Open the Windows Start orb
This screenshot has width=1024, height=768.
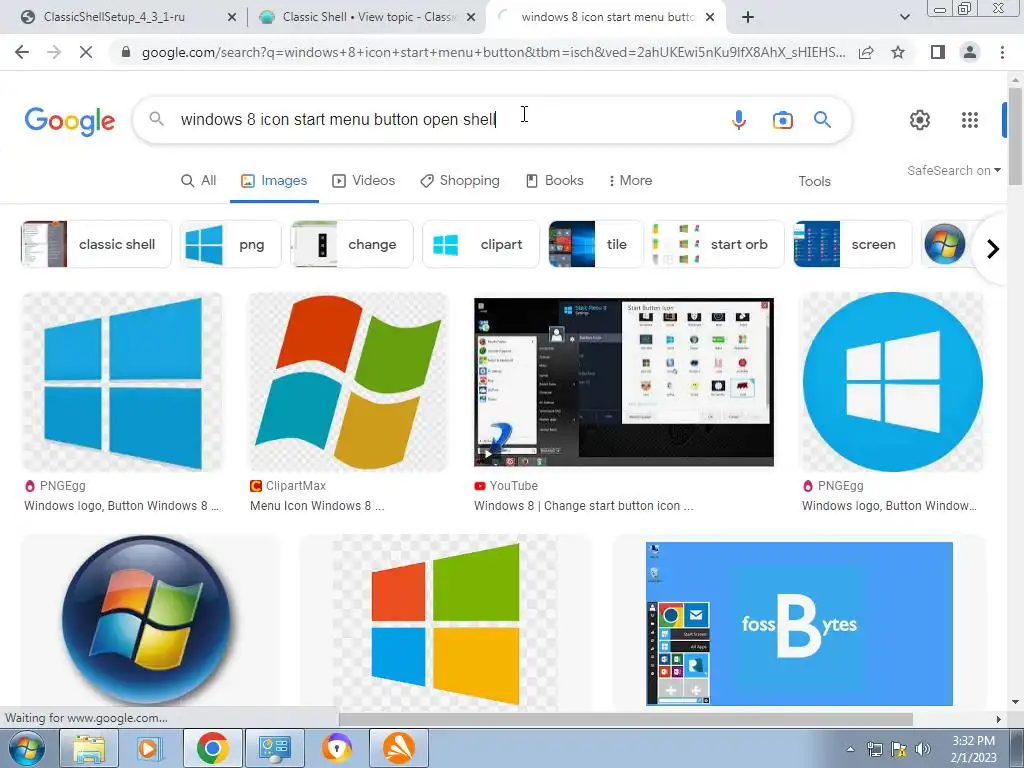(27, 748)
